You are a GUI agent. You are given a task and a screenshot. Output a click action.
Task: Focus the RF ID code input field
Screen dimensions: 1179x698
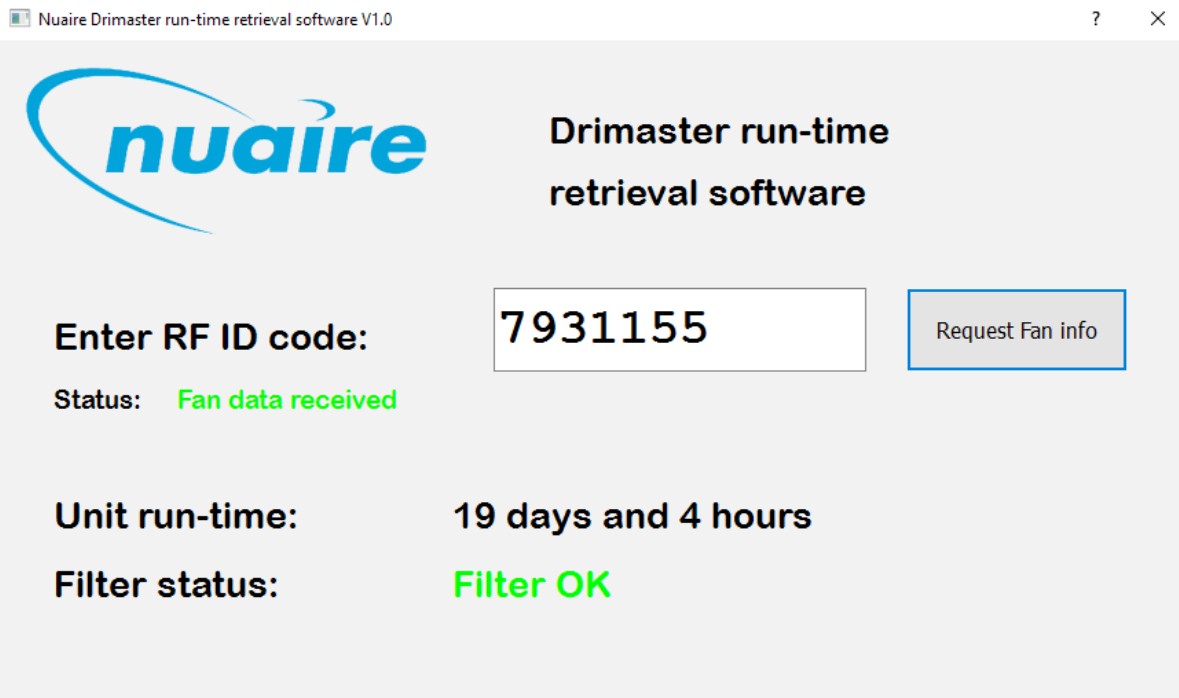[679, 329]
